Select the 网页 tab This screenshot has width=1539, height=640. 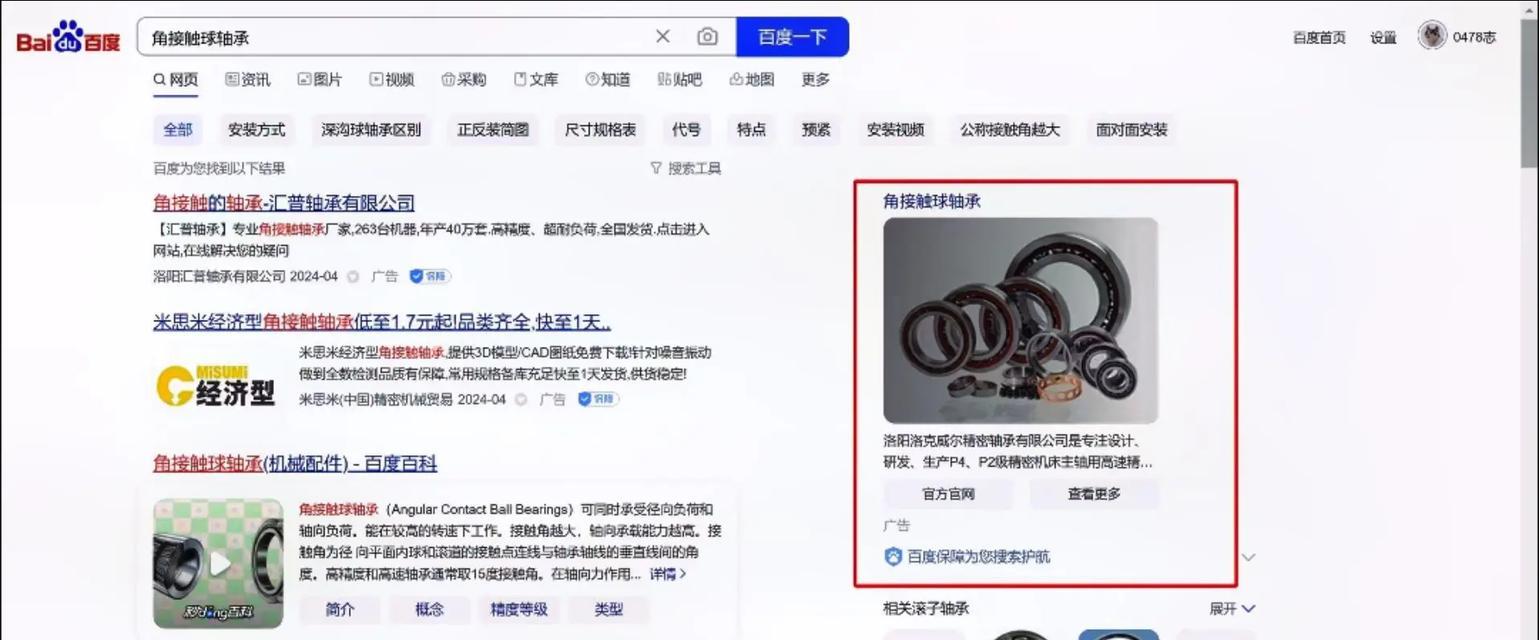[x=176, y=80]
